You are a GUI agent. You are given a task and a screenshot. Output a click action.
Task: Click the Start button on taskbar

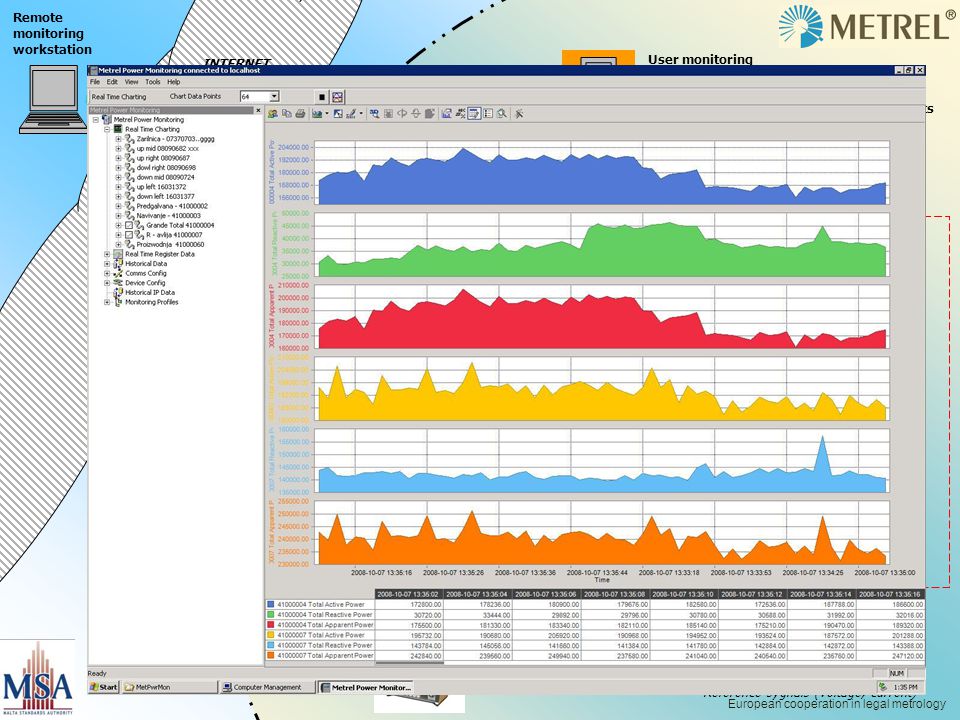tap(103, 687)
